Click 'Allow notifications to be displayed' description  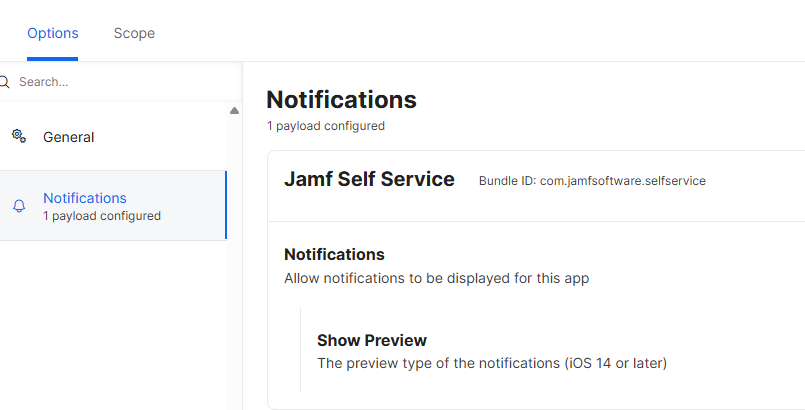tap(436, 278)
